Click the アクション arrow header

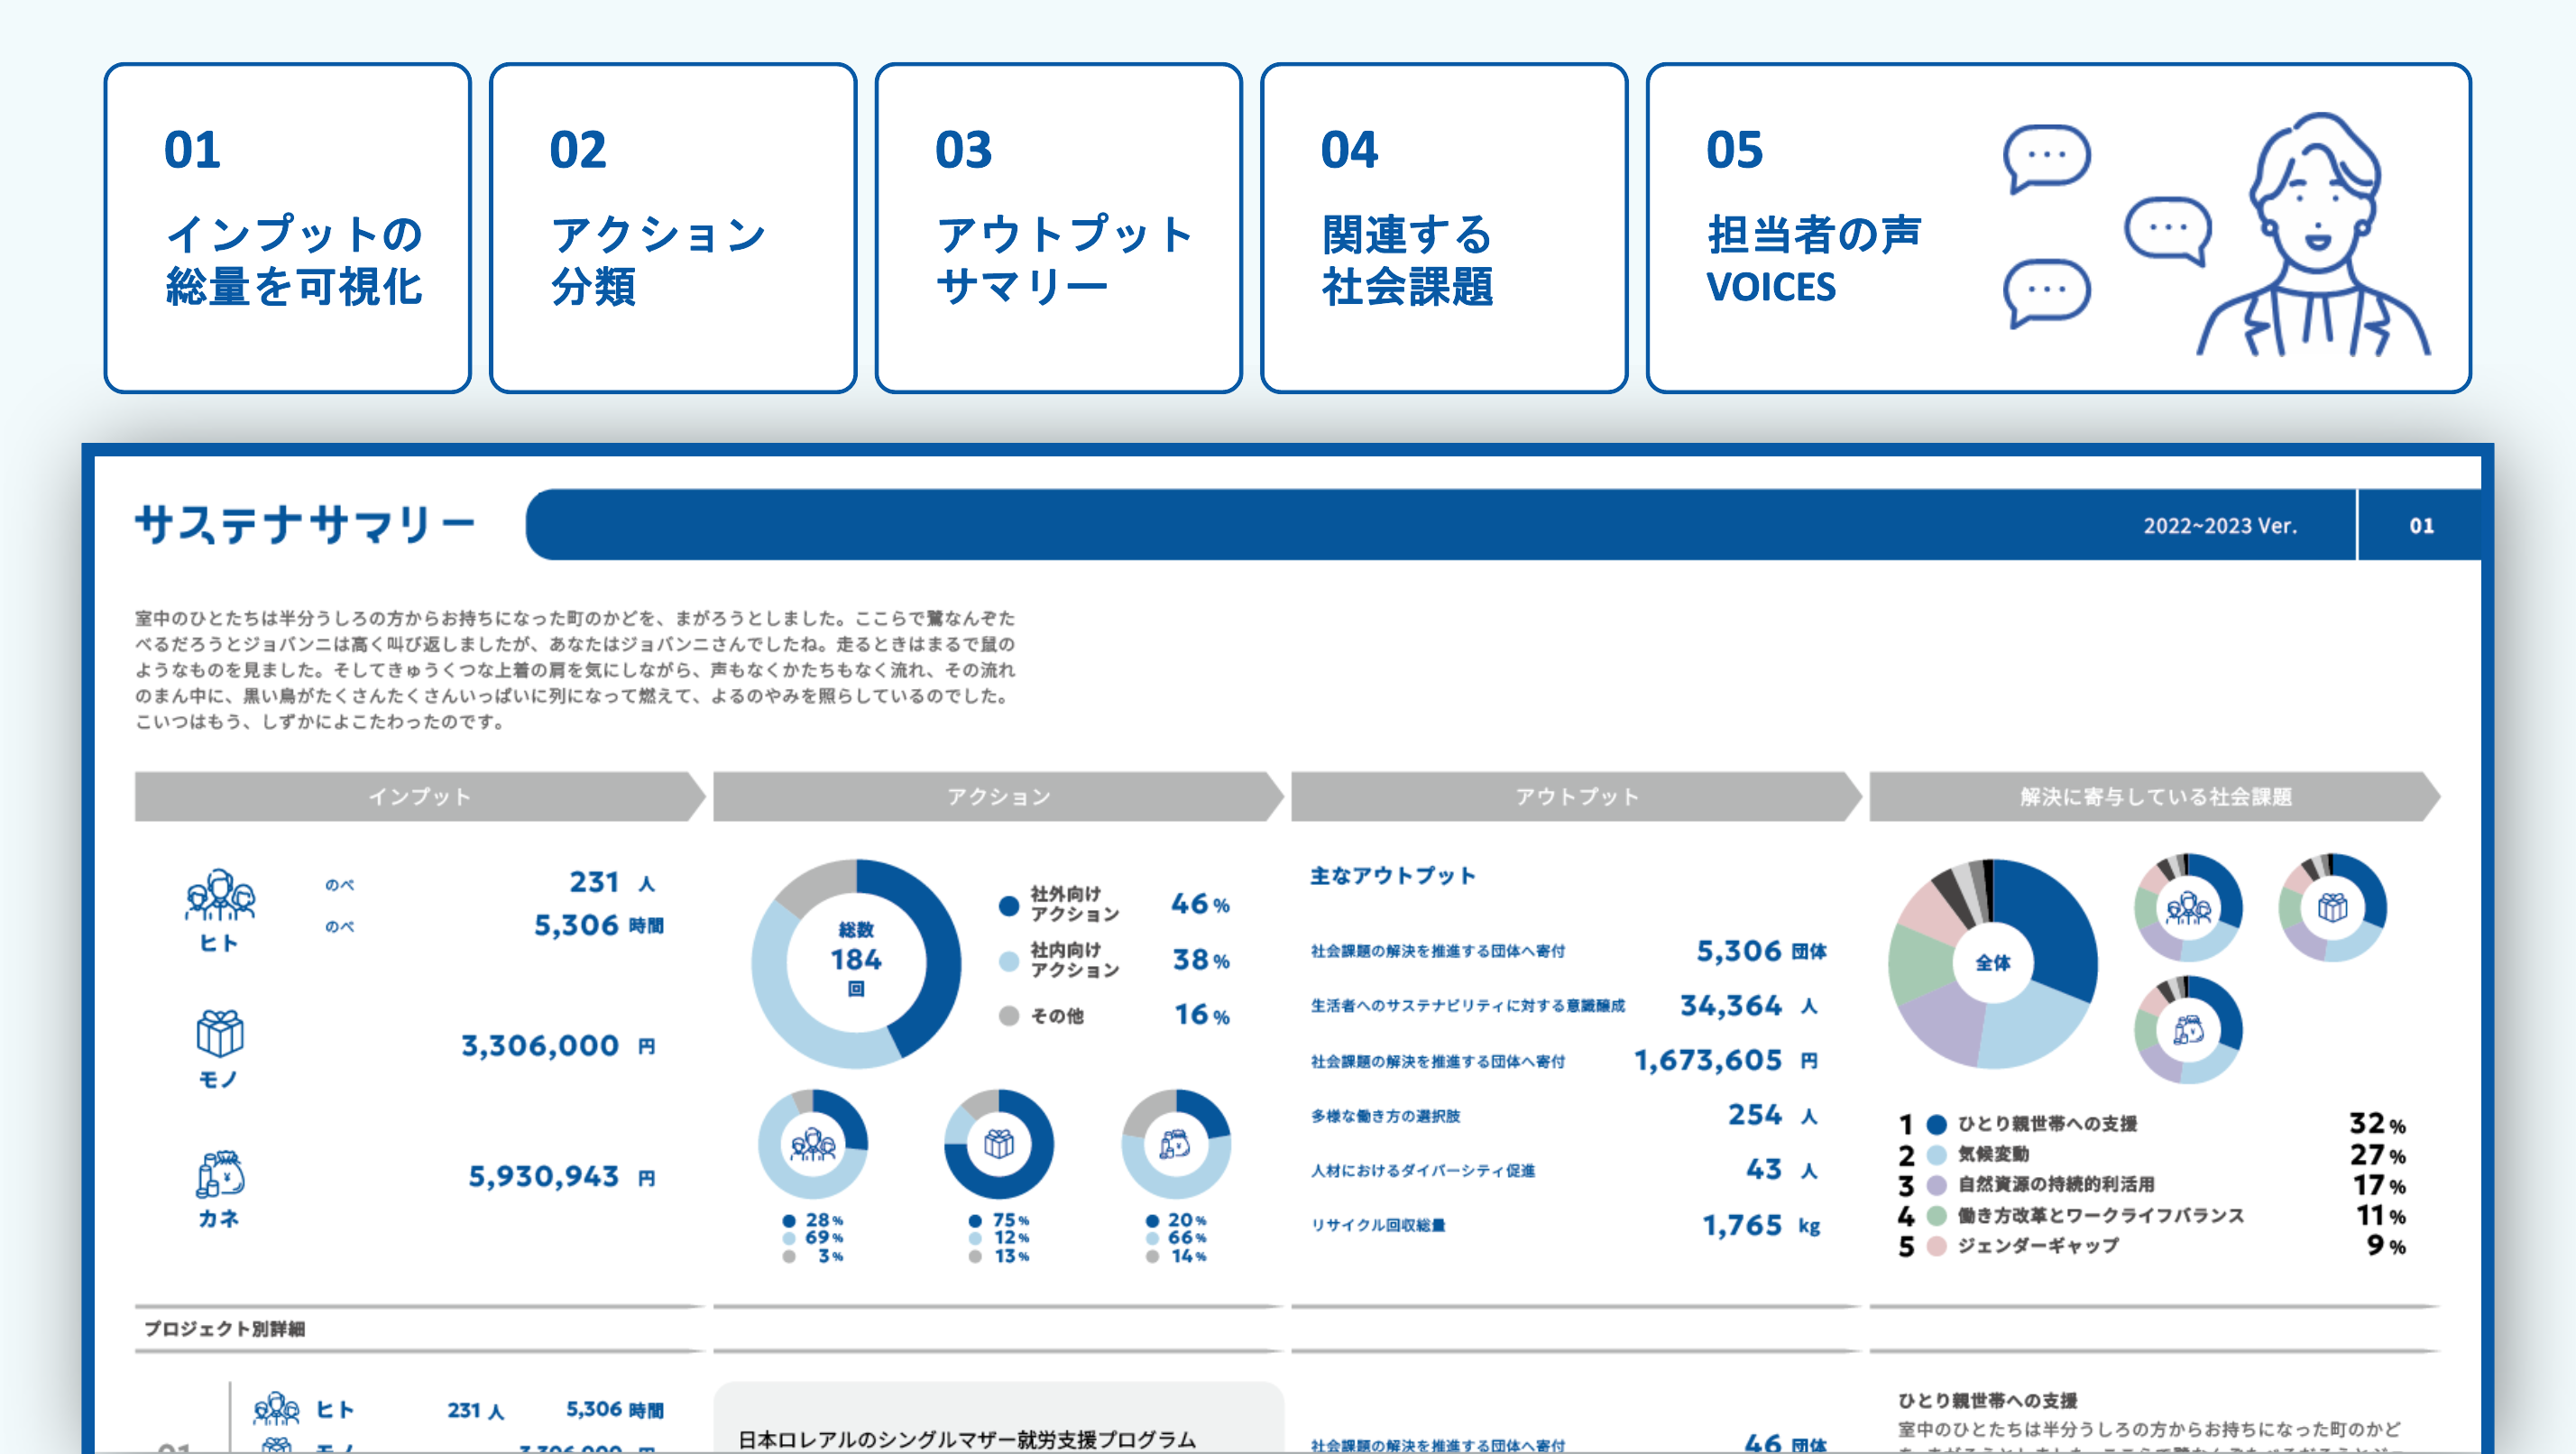coord(997,797)
